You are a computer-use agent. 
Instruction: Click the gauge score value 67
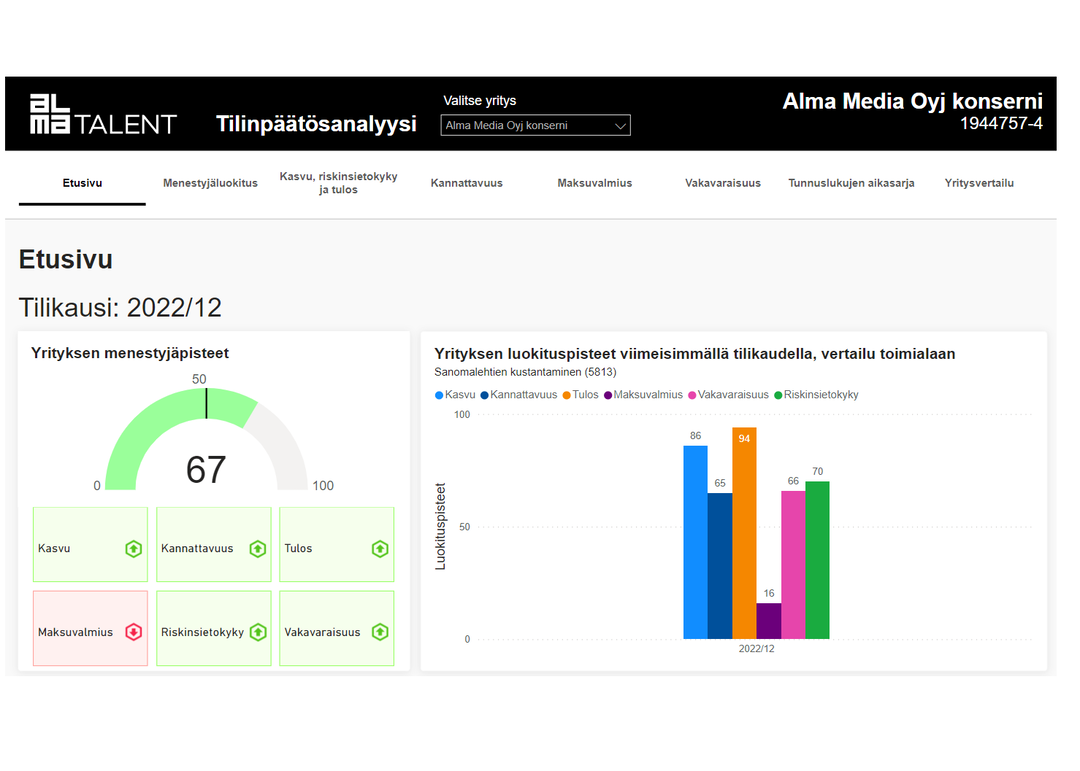(x=205, y=470)
